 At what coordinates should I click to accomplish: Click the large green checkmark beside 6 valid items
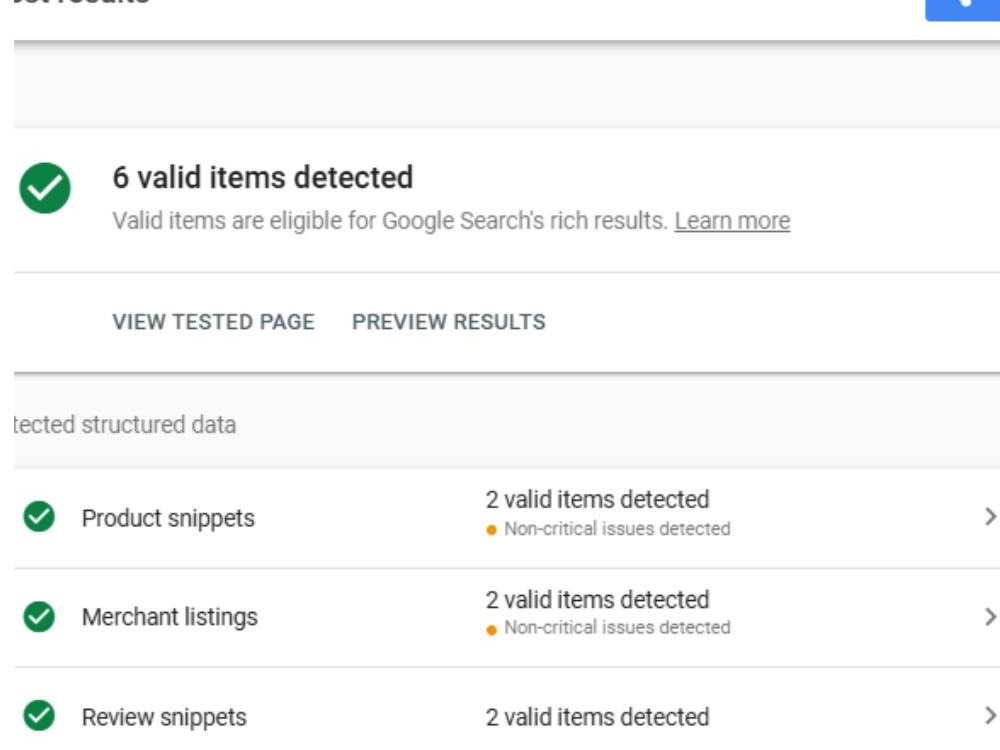pyautogui.click(x=45, y=188)
